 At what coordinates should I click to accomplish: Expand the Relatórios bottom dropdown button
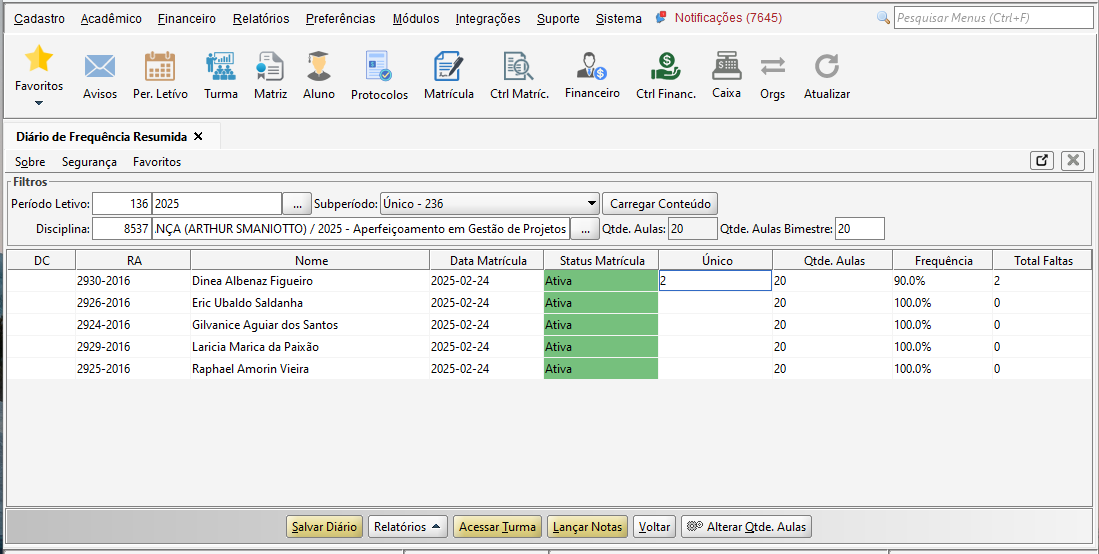point(407,527)
